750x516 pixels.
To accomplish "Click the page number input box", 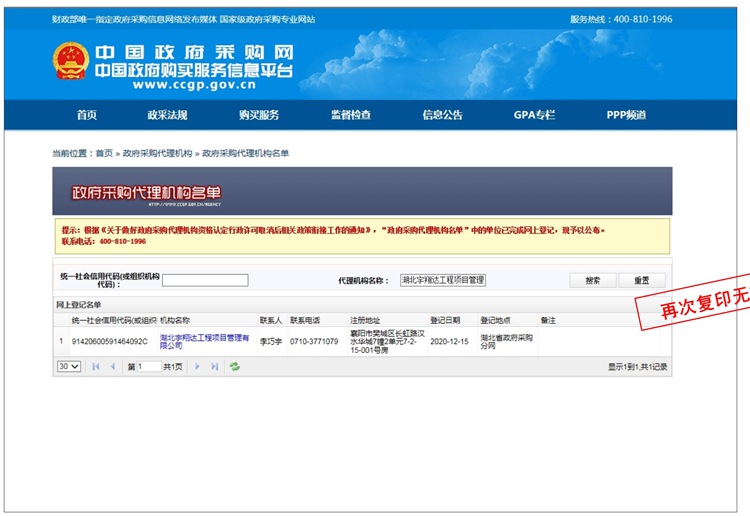I will 149,366.
